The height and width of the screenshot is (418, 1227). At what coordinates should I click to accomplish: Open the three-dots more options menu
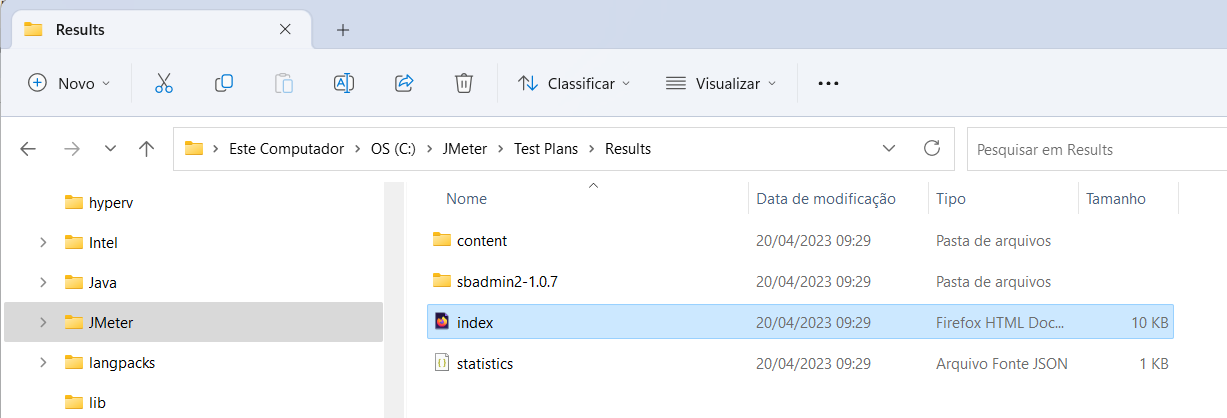coord(828,83)
